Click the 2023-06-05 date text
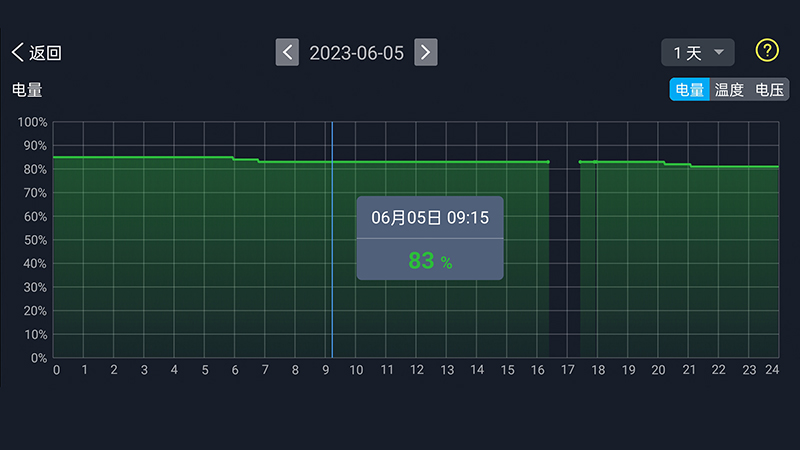Image resolution: width=800 pixels, height=450 pixels. click(356, 53)
